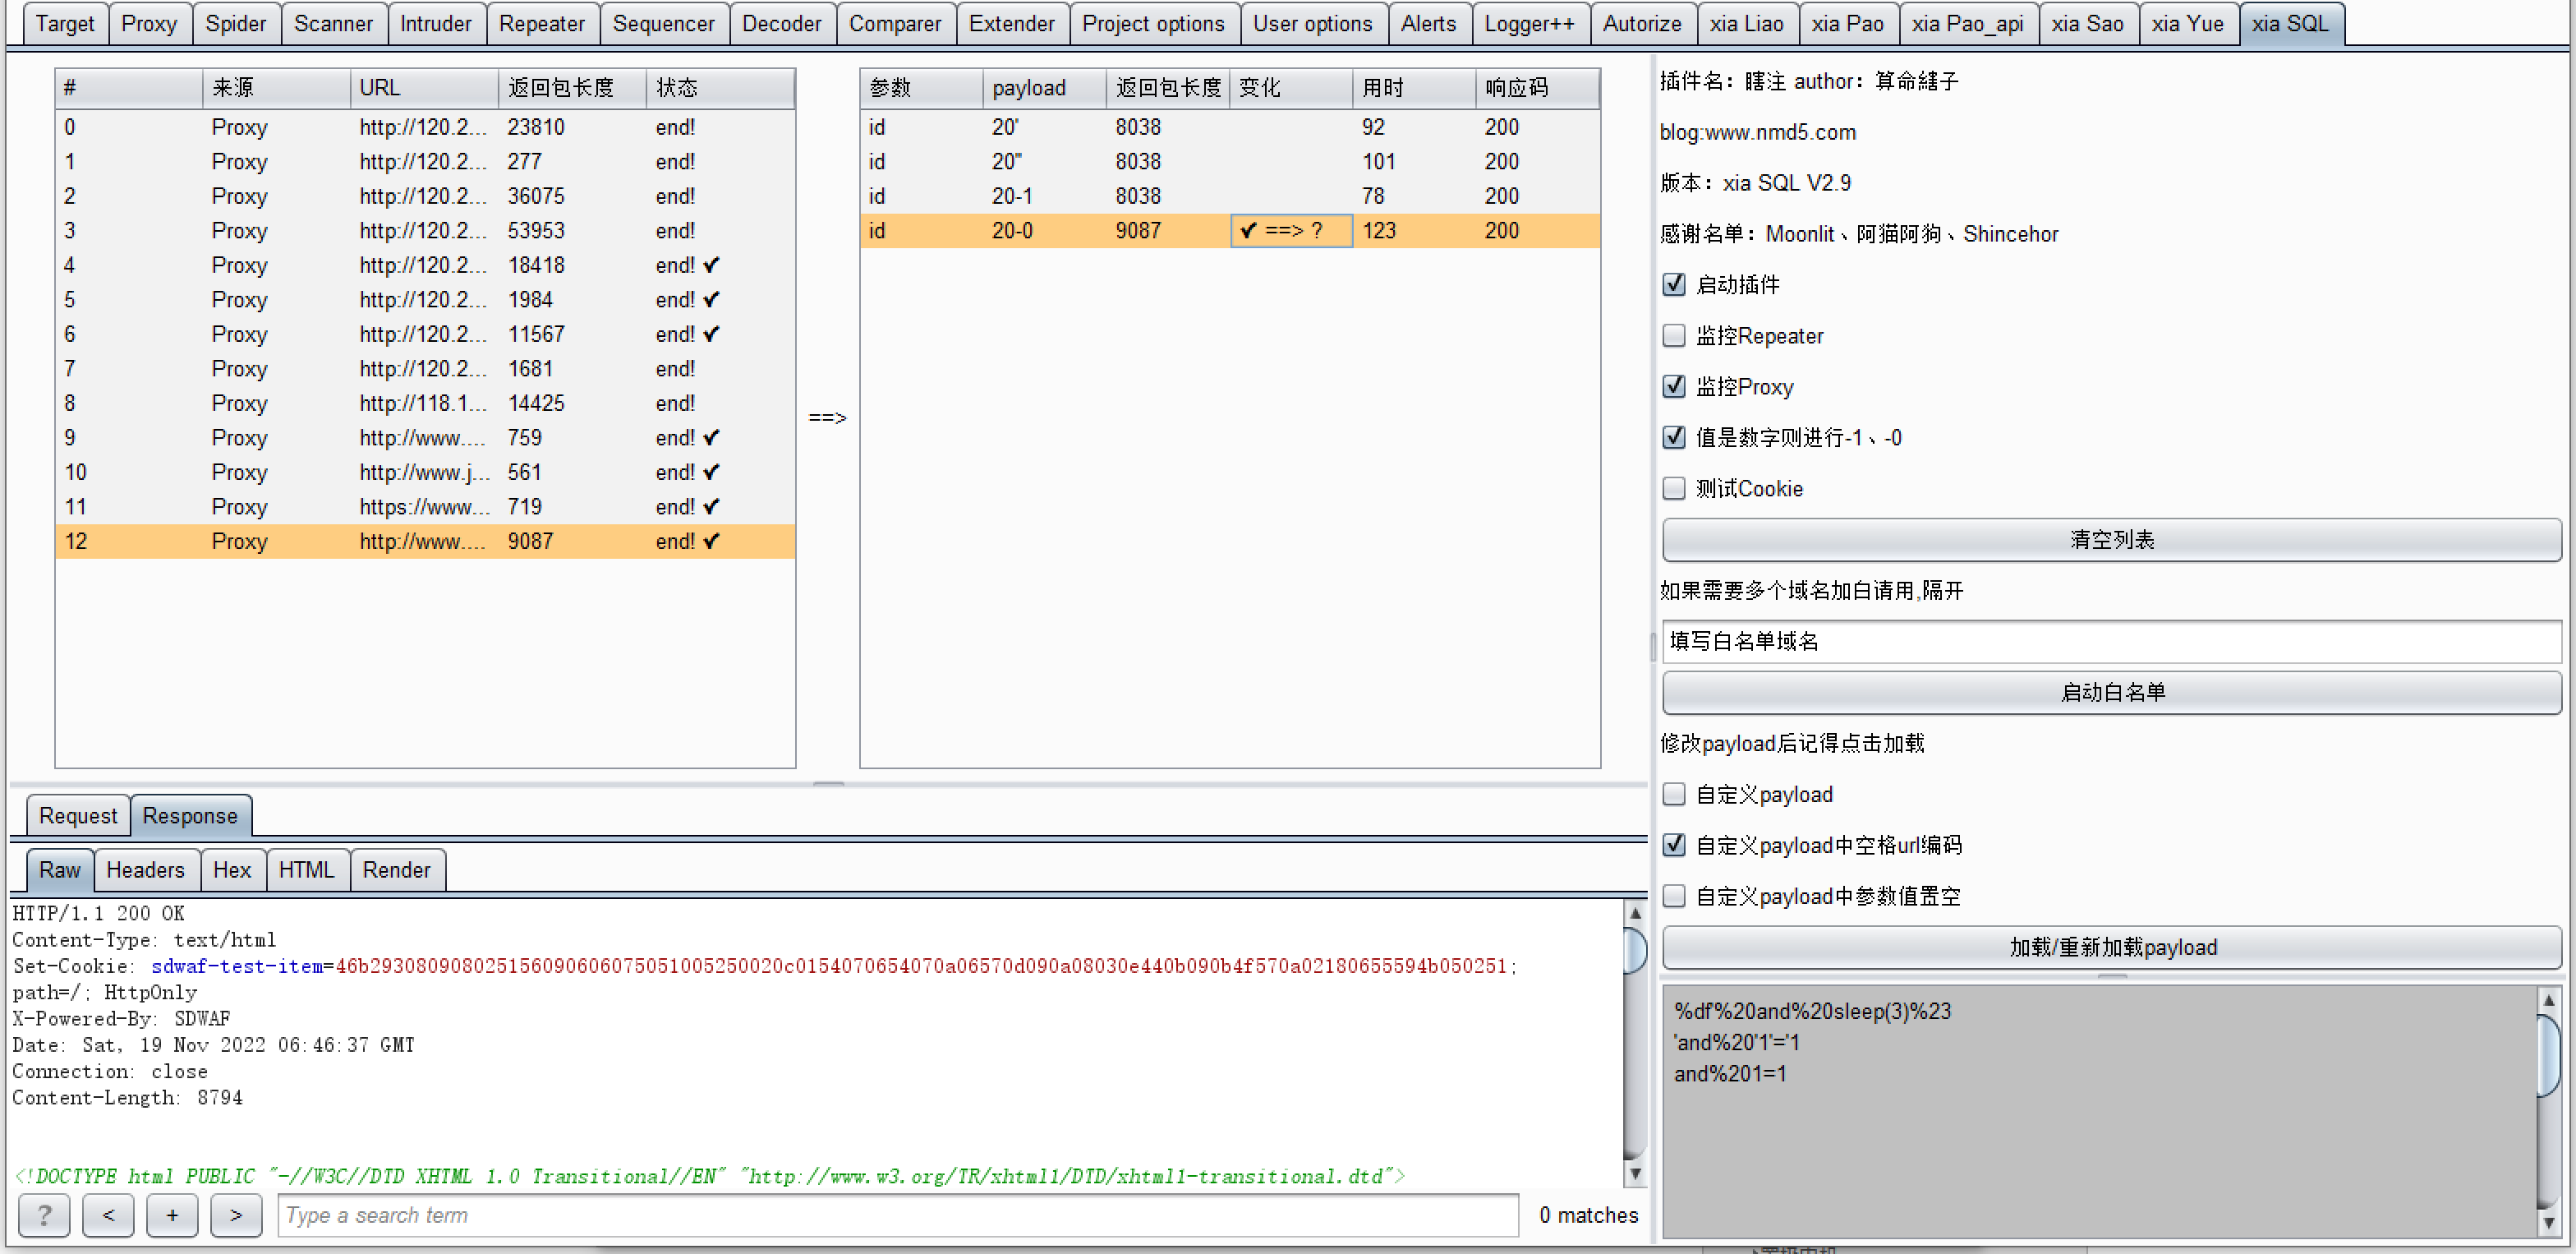
Task: Click the help "?" icon below the response panel
Action: [44, 1215]
